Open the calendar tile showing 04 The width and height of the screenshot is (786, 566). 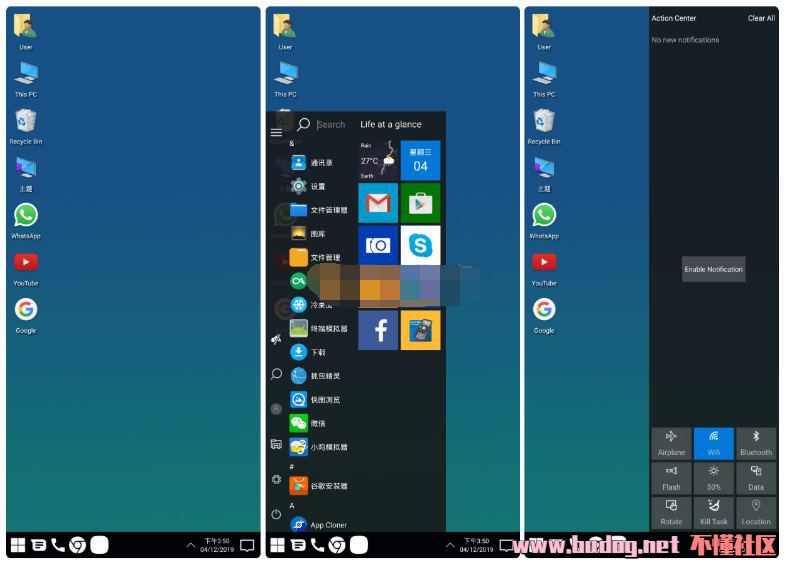420,160
